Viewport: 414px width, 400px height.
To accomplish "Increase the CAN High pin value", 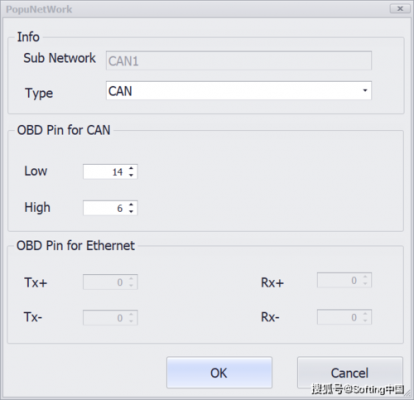I will click(x=131, y=204).
